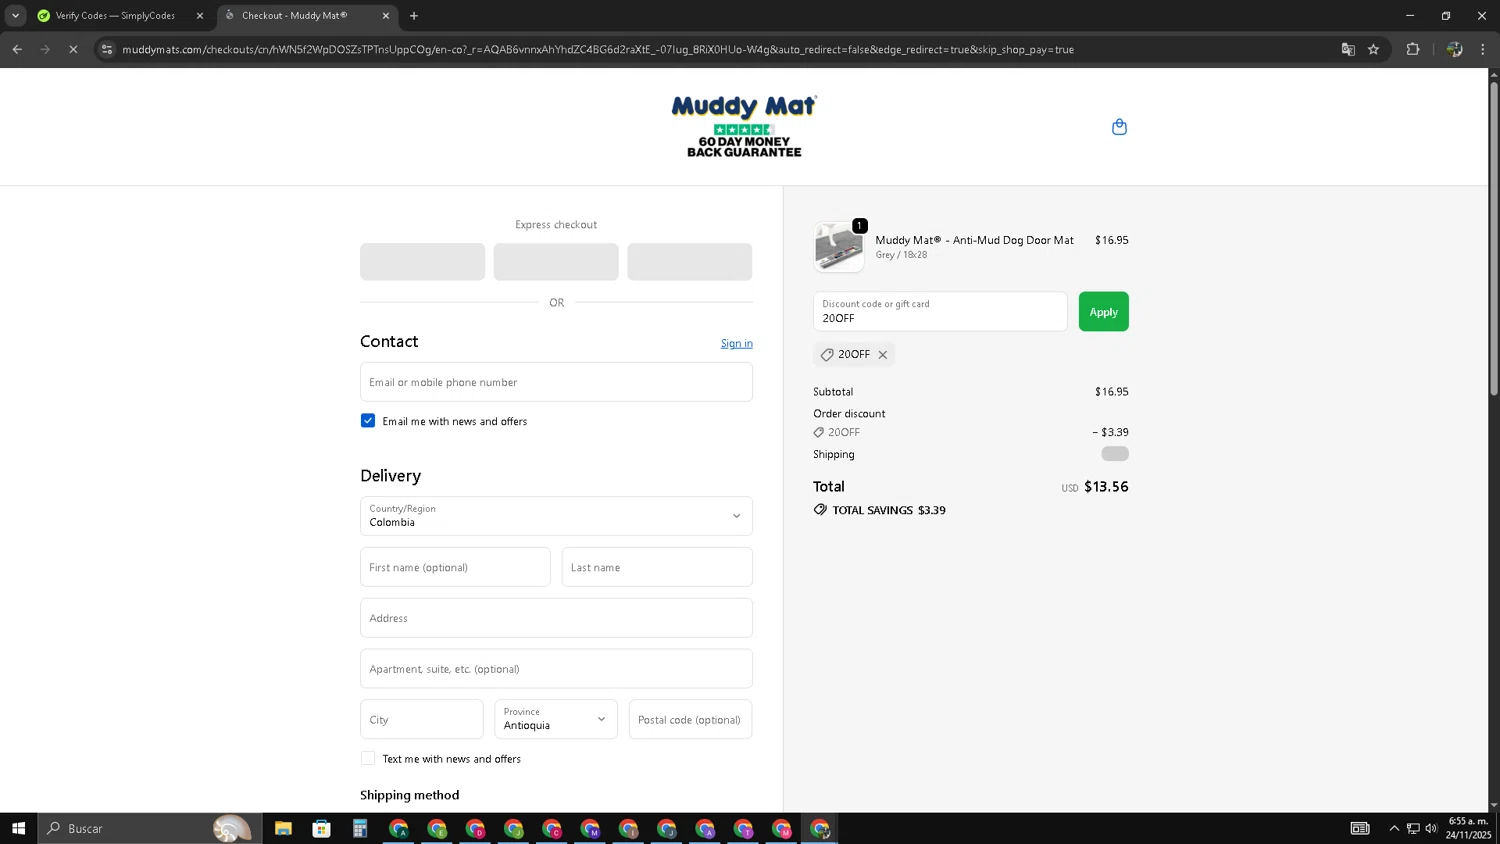
Task: Open Microsoft Store from the taskbar
Action: click(x=321, y=828)
